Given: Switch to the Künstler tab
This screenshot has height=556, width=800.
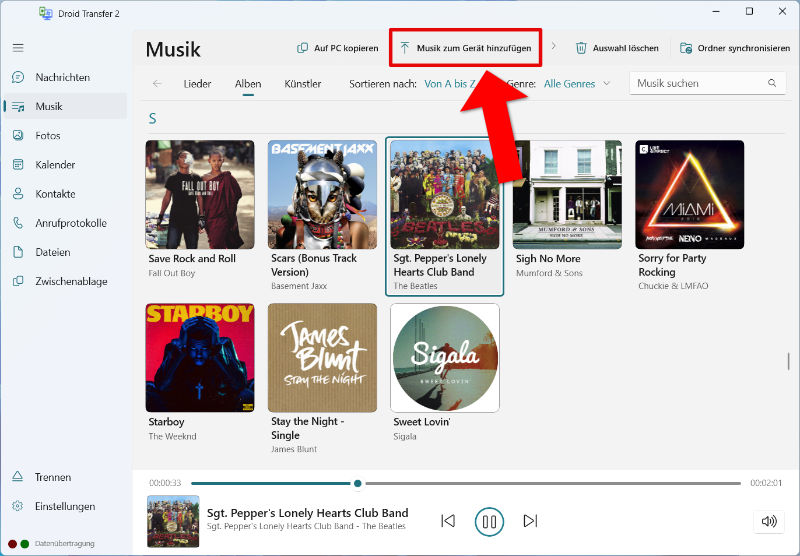Looking at the screenshot, I should 303,84.
